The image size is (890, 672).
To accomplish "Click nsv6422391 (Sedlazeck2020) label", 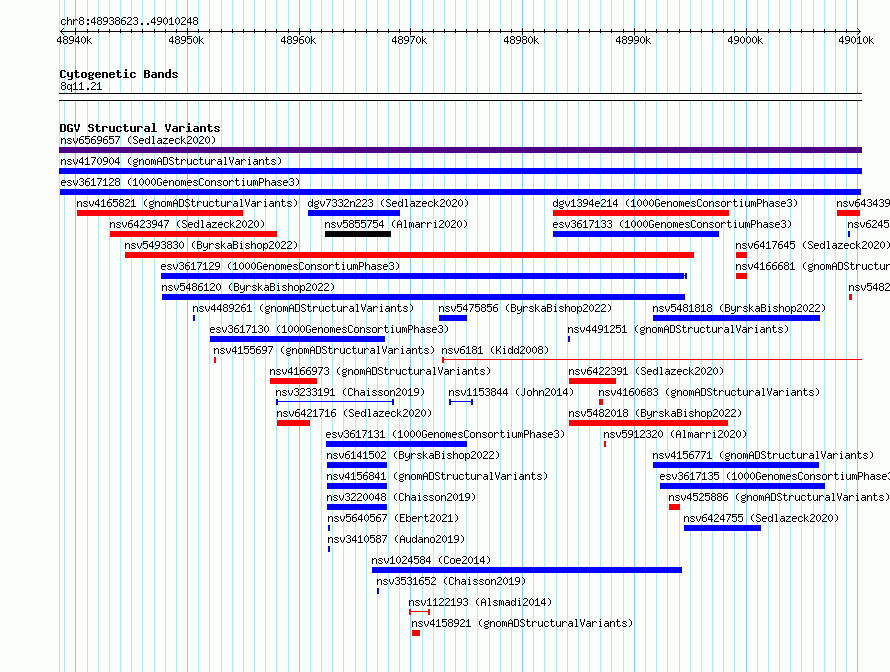I will (646, 371).
